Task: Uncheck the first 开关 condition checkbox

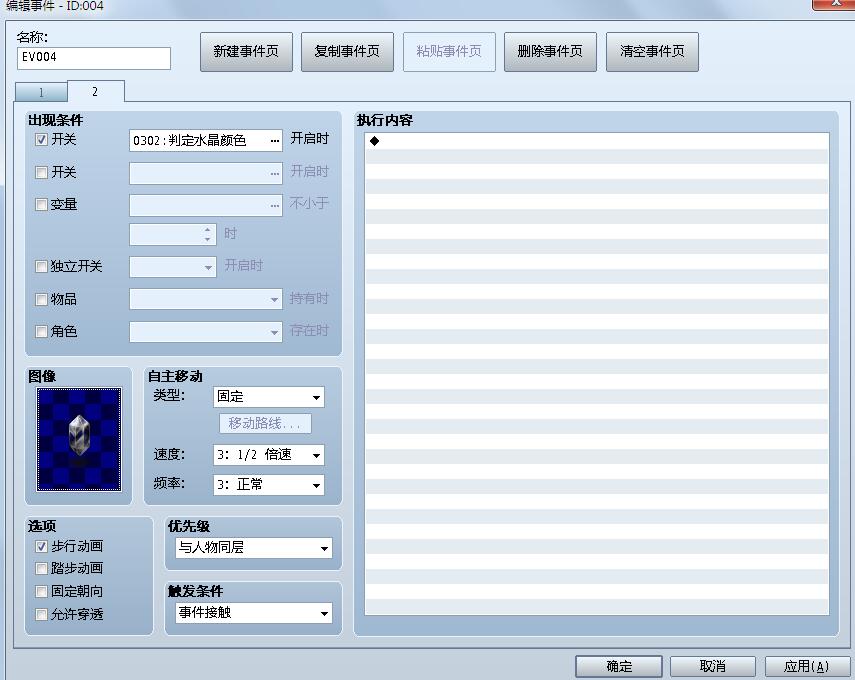Action: (x=41, y=140)
